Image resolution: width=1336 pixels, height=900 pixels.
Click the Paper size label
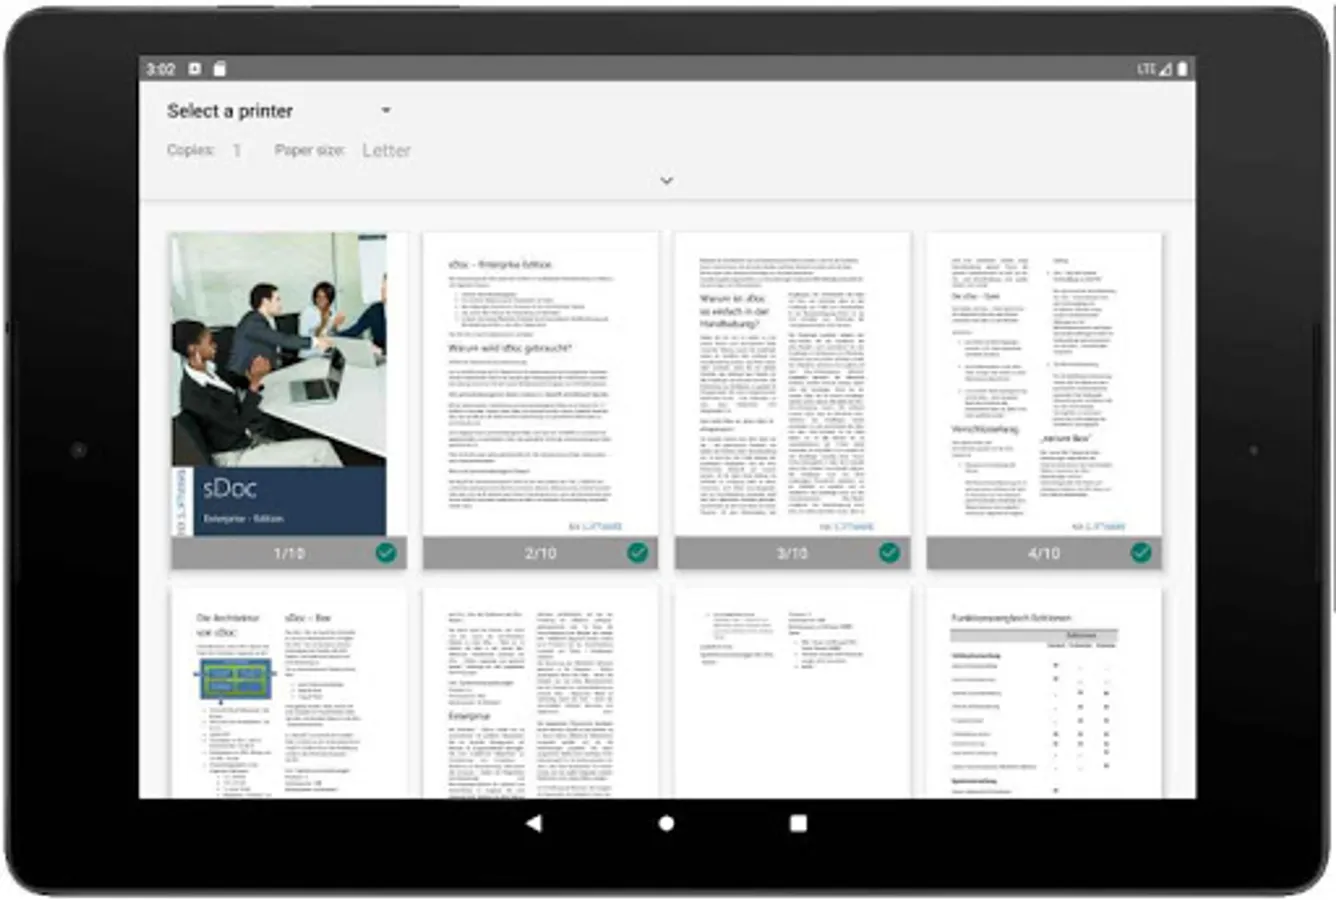(310, 150)
